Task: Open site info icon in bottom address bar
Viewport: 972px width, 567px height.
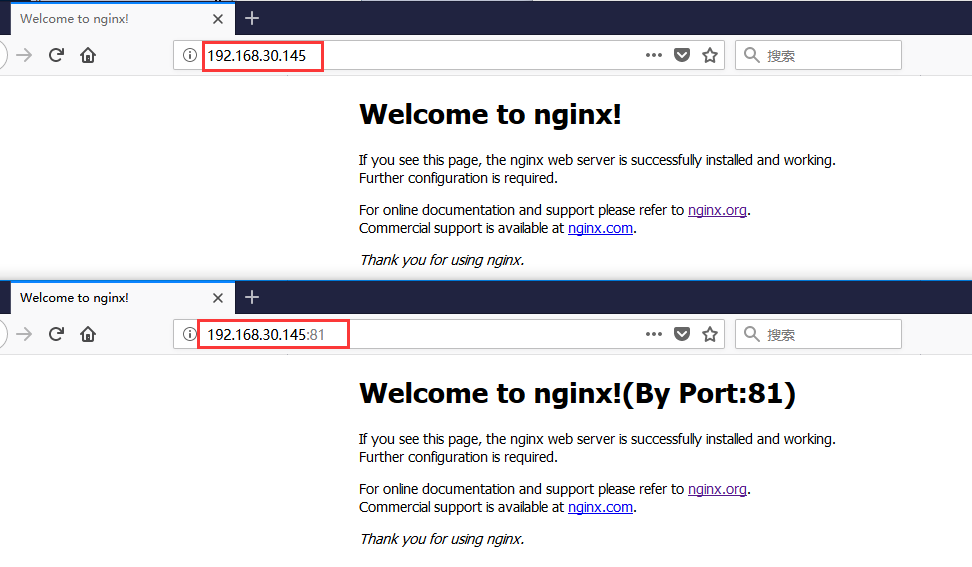Action: (x=190, y=334)
